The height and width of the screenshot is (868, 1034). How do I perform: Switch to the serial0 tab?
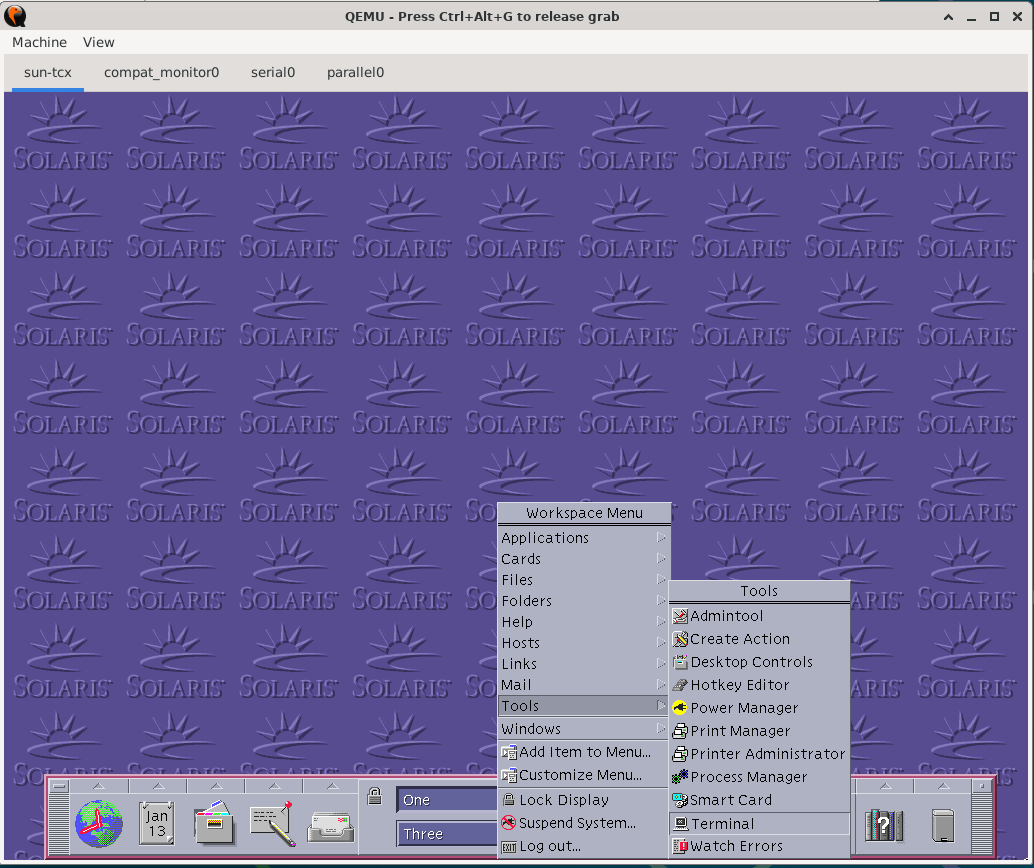273,72
